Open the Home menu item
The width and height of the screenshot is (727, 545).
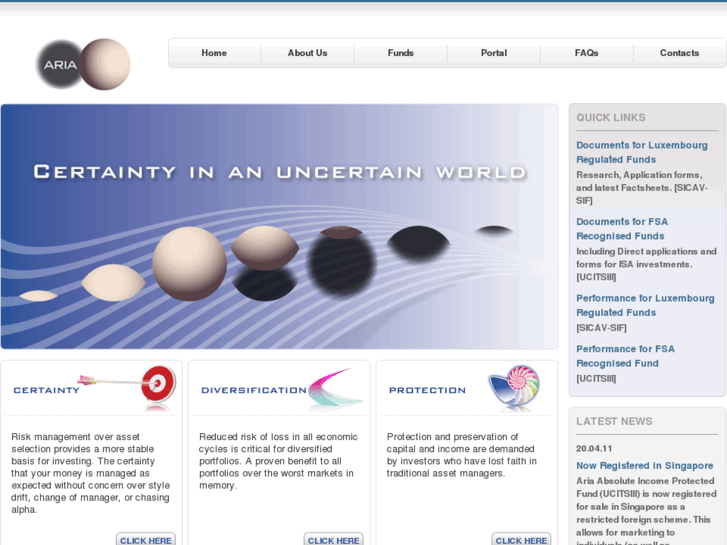click(x=214, y=53)
